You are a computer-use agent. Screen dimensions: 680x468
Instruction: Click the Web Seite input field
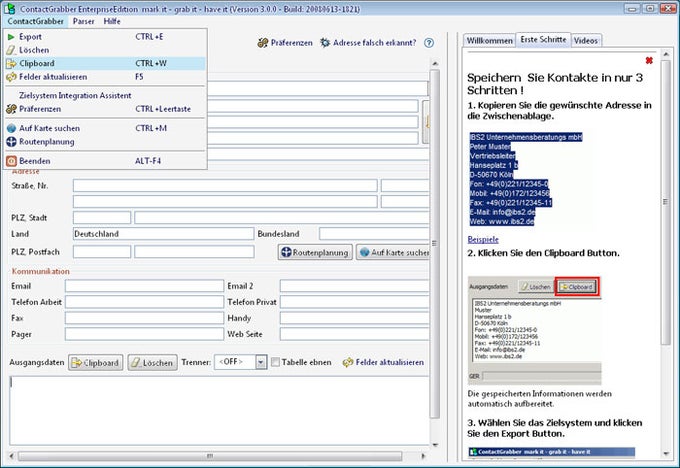[x=355, y=334]
